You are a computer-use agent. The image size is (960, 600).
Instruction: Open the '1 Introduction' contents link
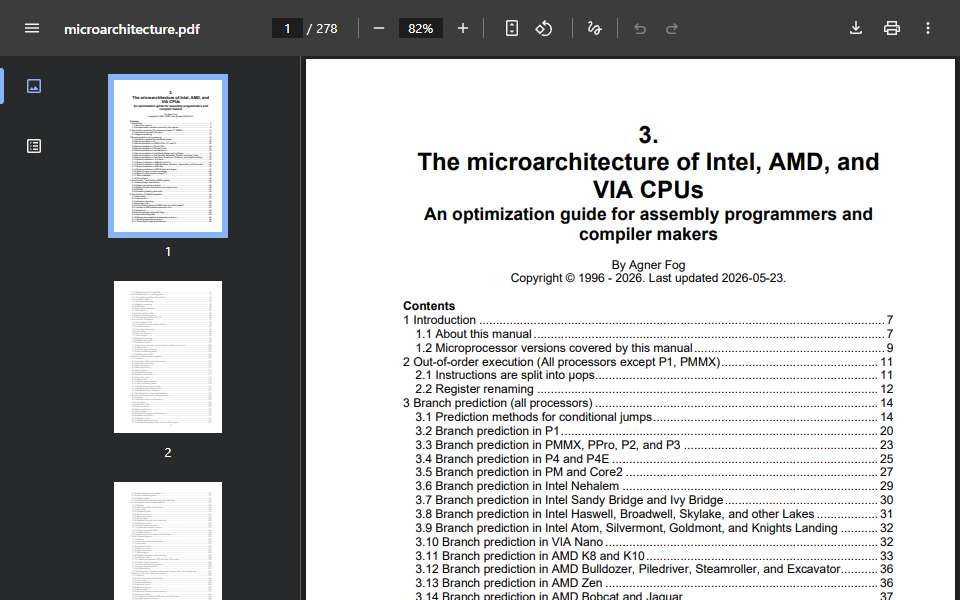[648, 320]
